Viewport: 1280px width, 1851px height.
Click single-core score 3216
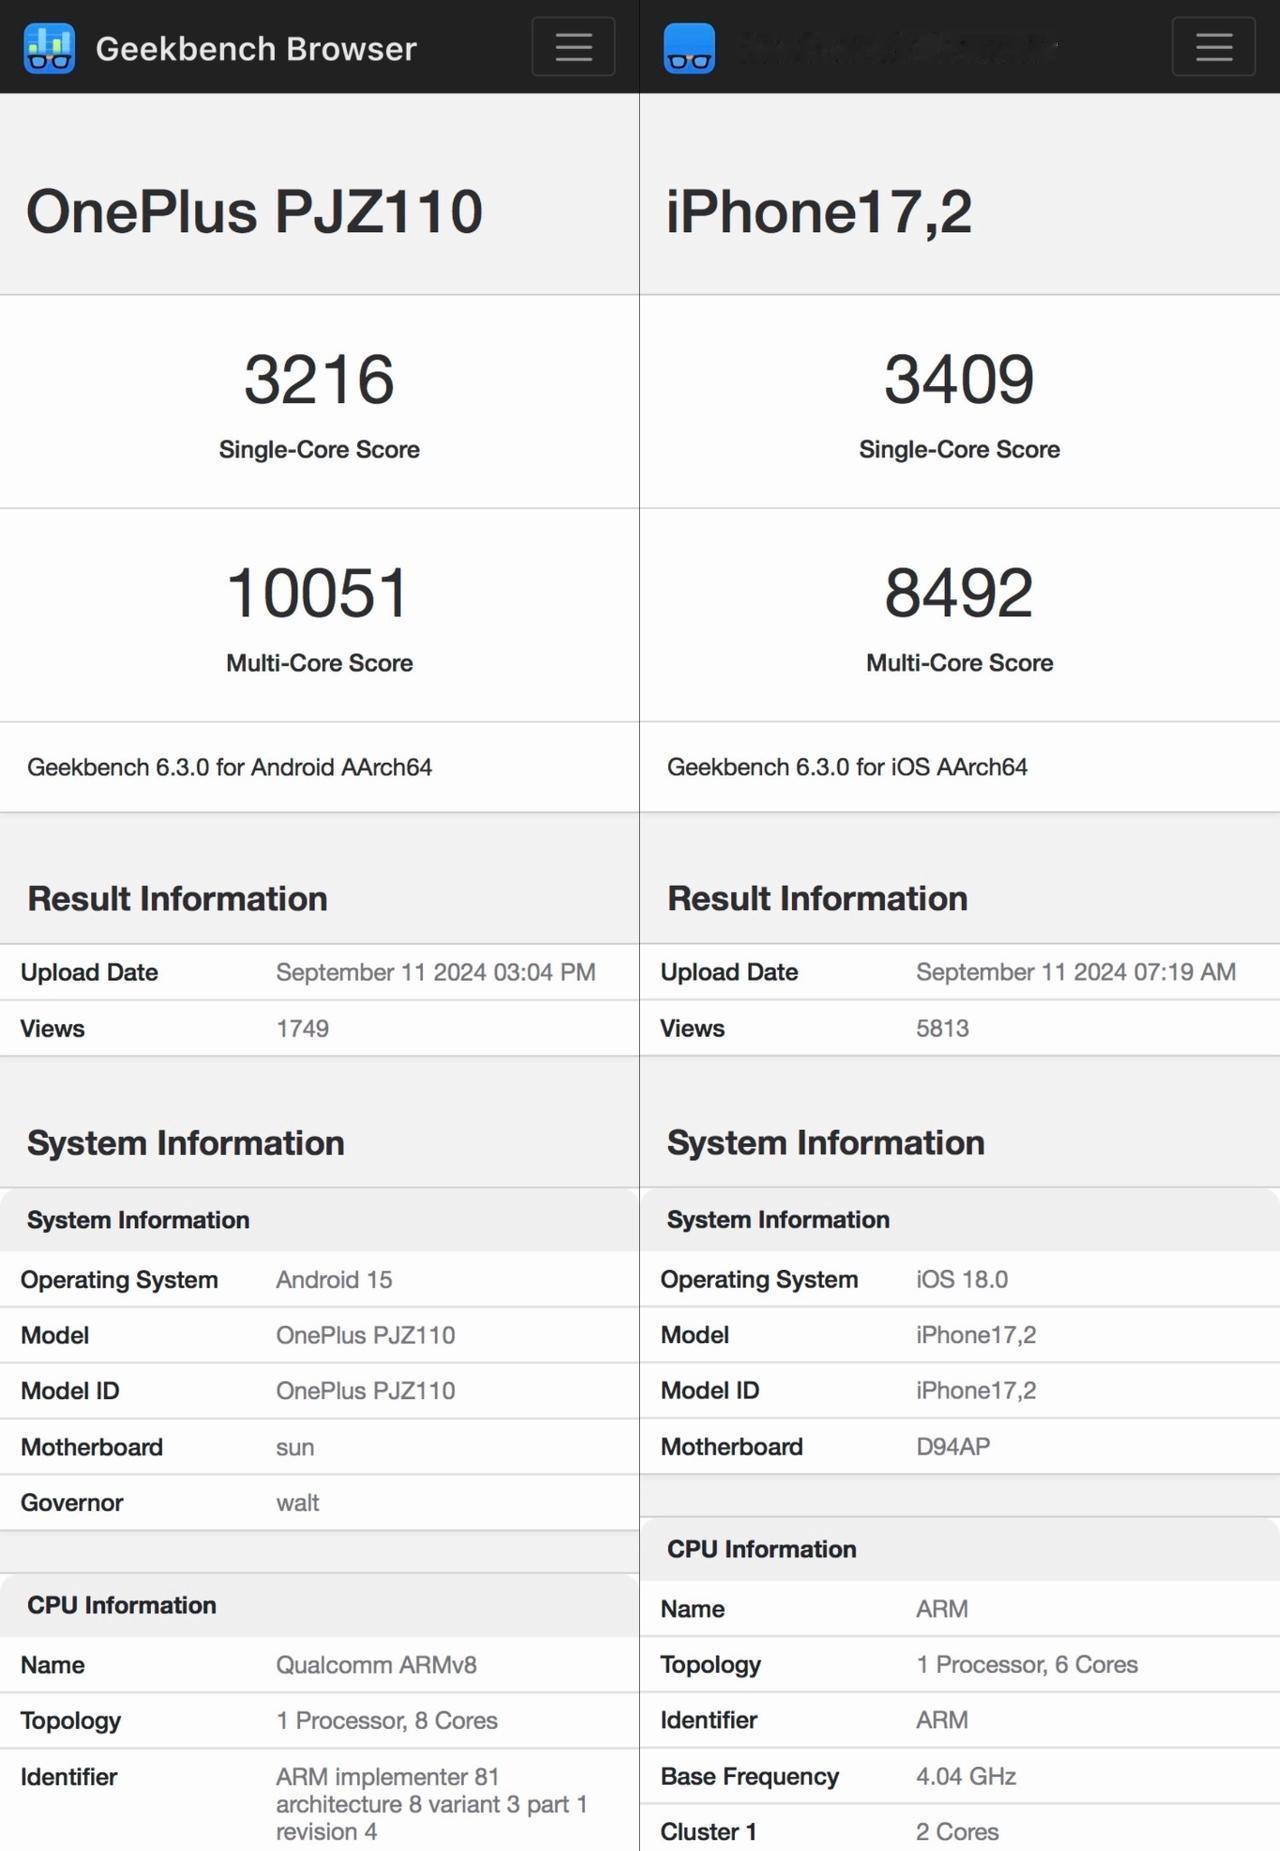coord(319,379)
